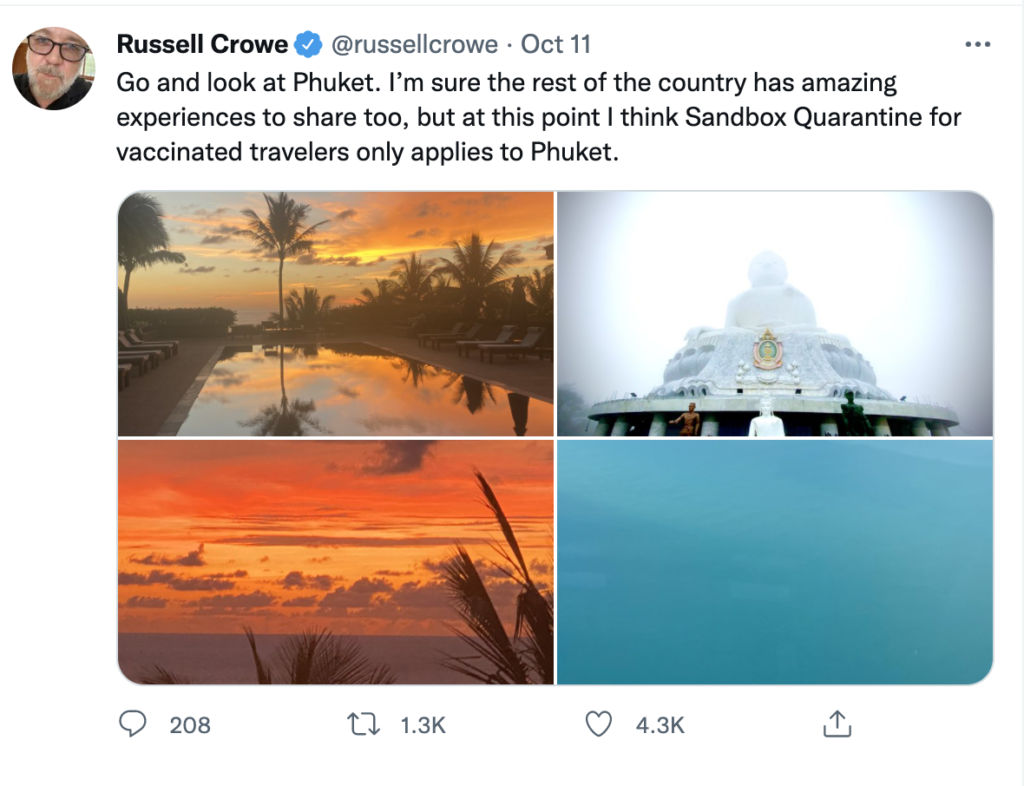Like the tweet with the heart icon
This screenshot has height=786, width=1024.
(x=598, y=724)
